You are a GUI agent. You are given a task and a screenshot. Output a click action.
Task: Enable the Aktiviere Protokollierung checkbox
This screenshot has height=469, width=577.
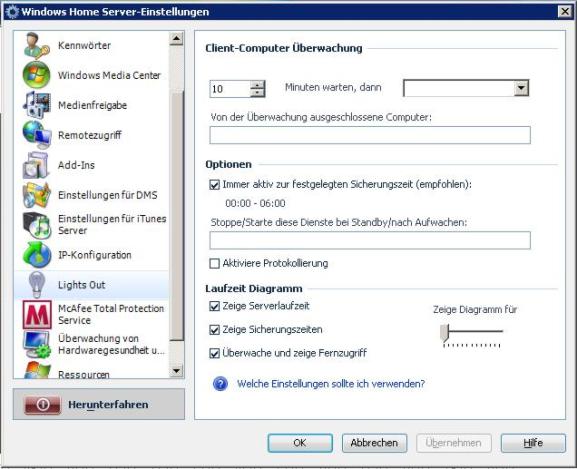point(214,263)
